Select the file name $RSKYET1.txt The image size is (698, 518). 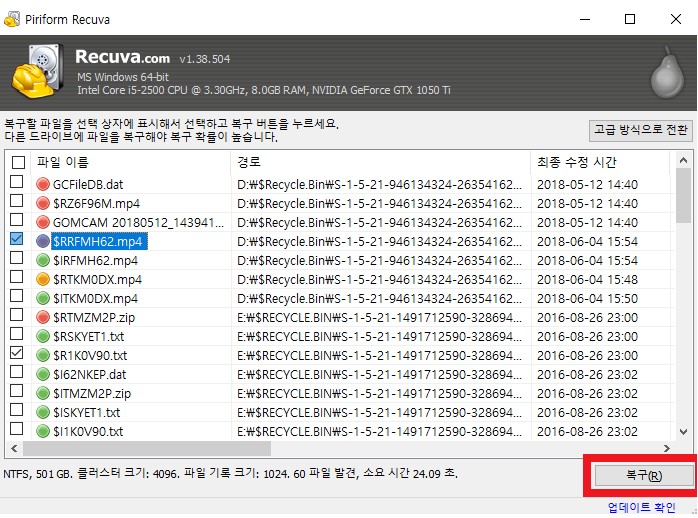tap(89, 336)
